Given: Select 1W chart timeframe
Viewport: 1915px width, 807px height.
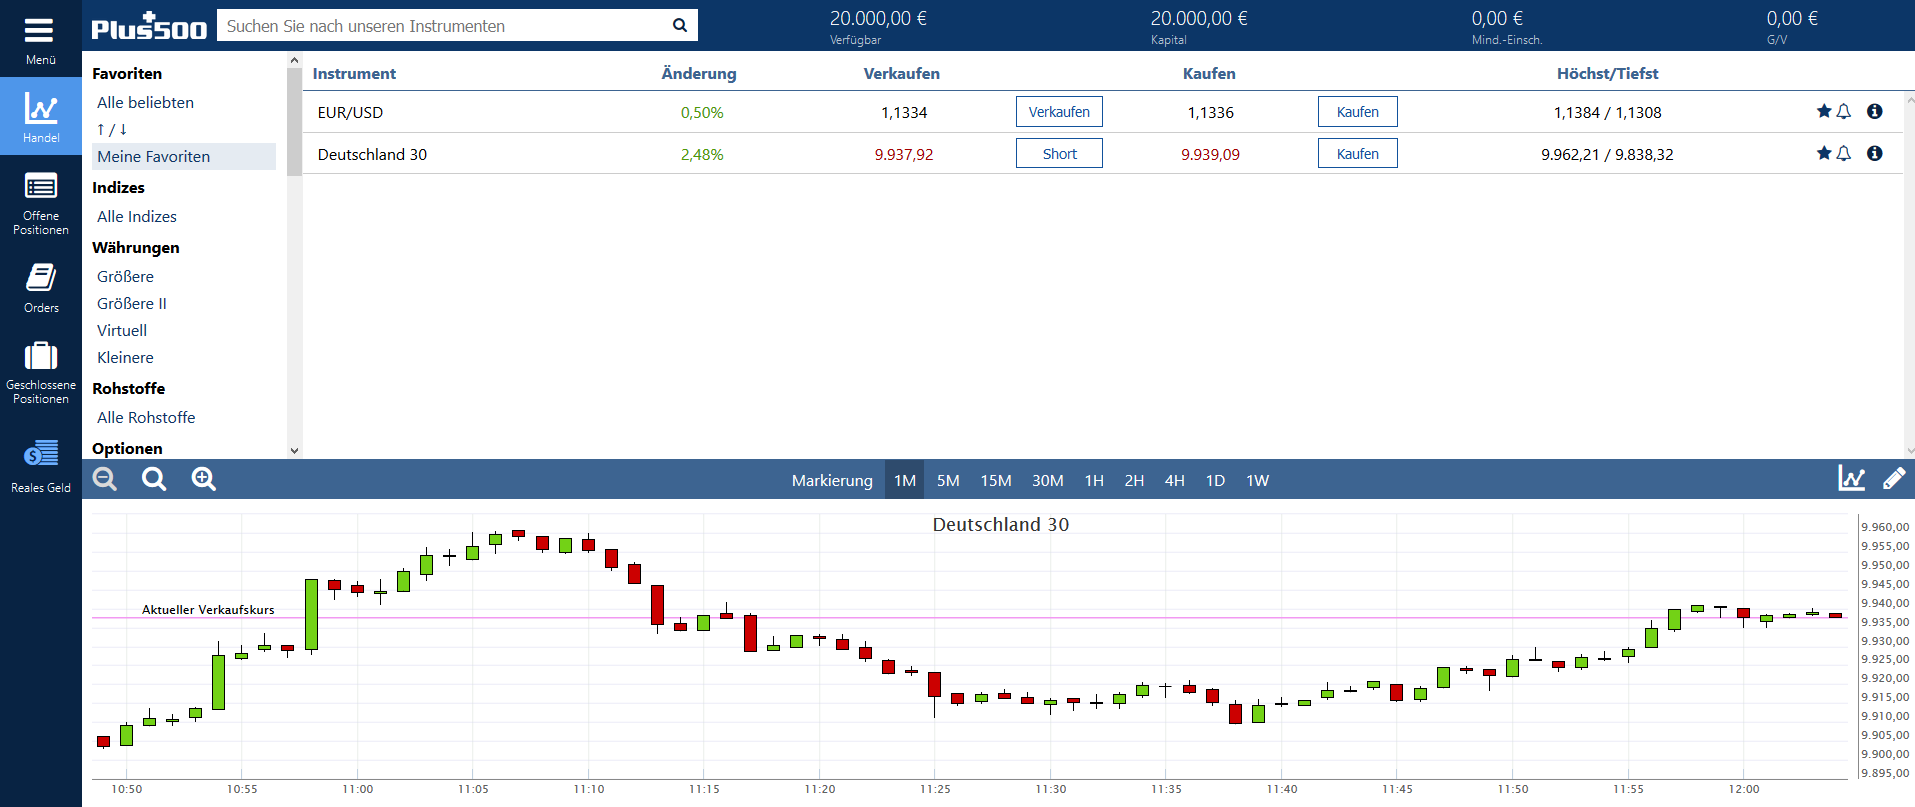Looking at the screenshot, I should click(1257, 481).
